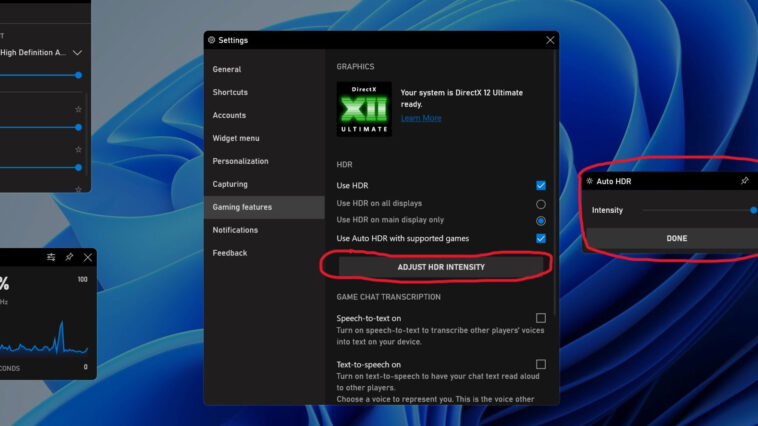The image size is (758, 426).
Task: Open the Accounts settings tab
Action: point(264,115)
